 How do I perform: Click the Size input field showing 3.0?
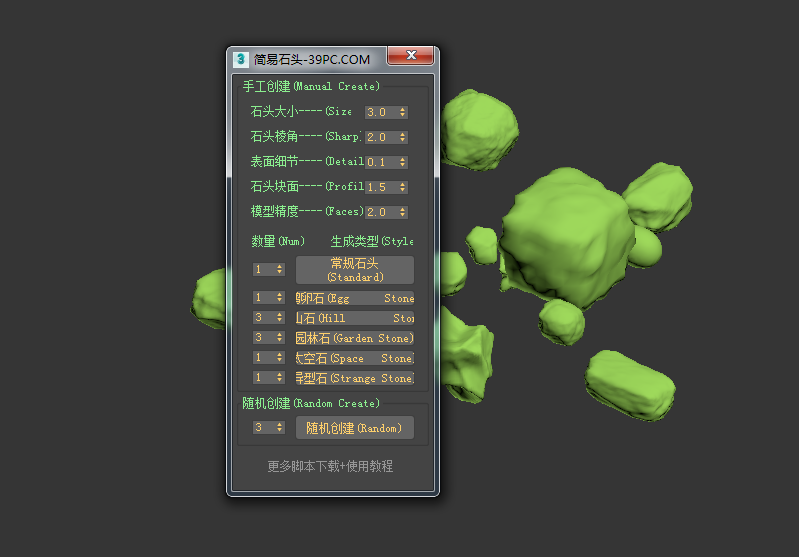pyautogui.click(x=380, y=113)
